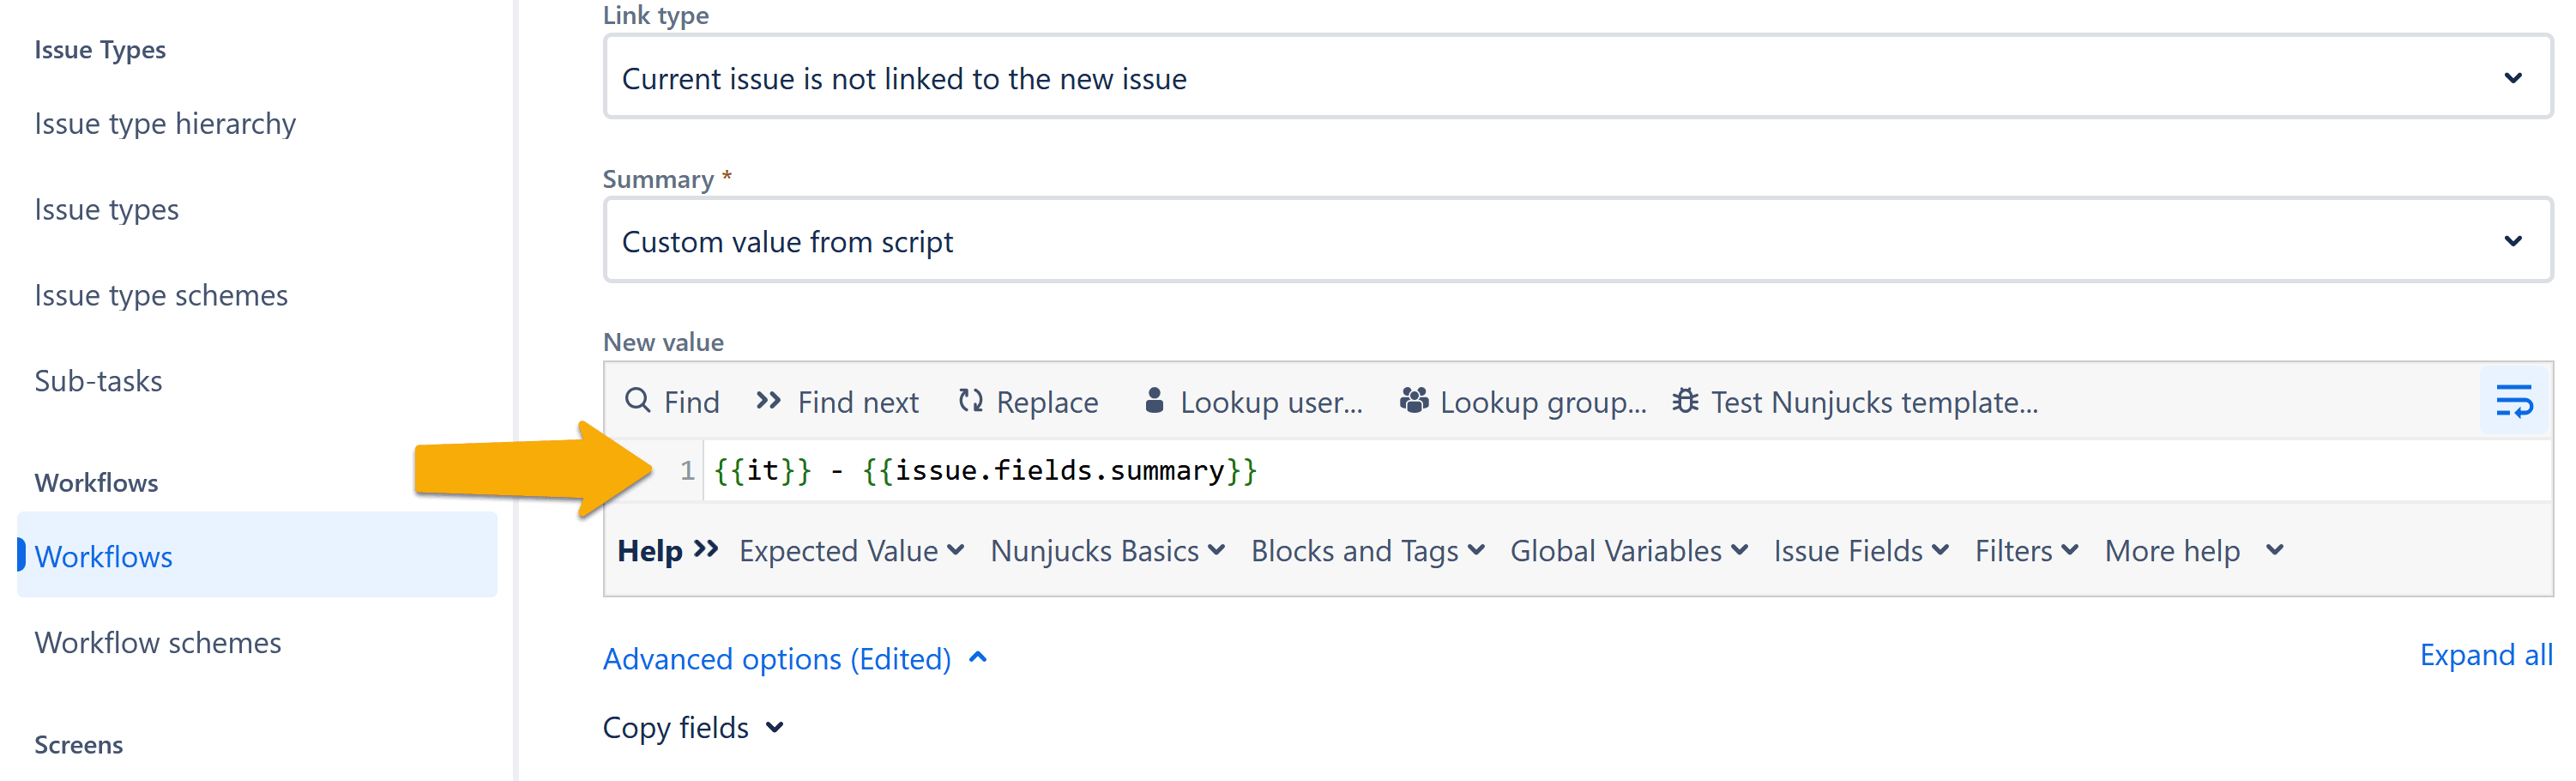Click the Lookup user person icon
Screen dimensions: 2576x781
[1154, 400]
